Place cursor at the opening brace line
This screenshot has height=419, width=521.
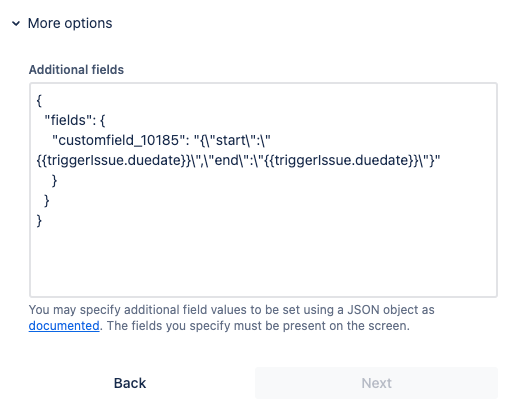tap(39, 100)
